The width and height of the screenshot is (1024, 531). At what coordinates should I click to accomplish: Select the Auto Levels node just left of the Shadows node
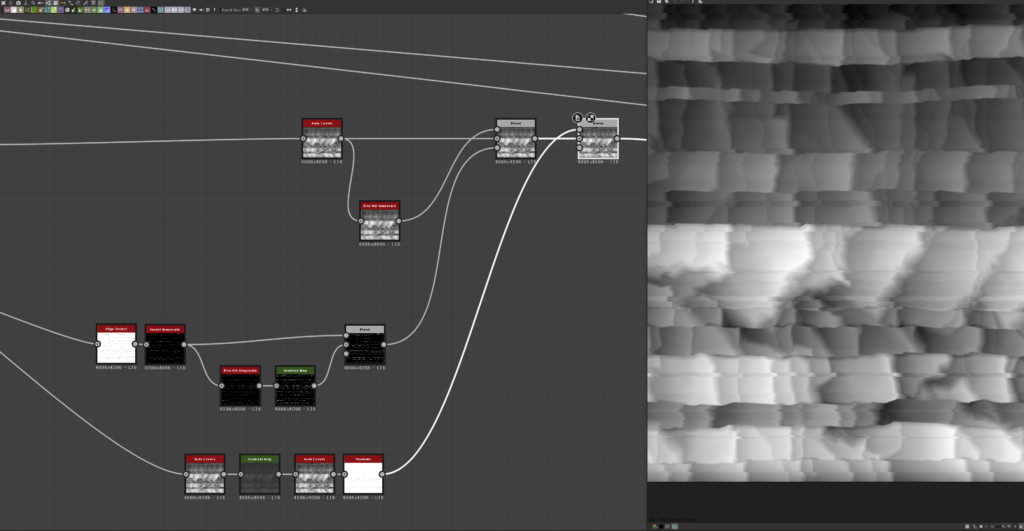tap(314, 475)
